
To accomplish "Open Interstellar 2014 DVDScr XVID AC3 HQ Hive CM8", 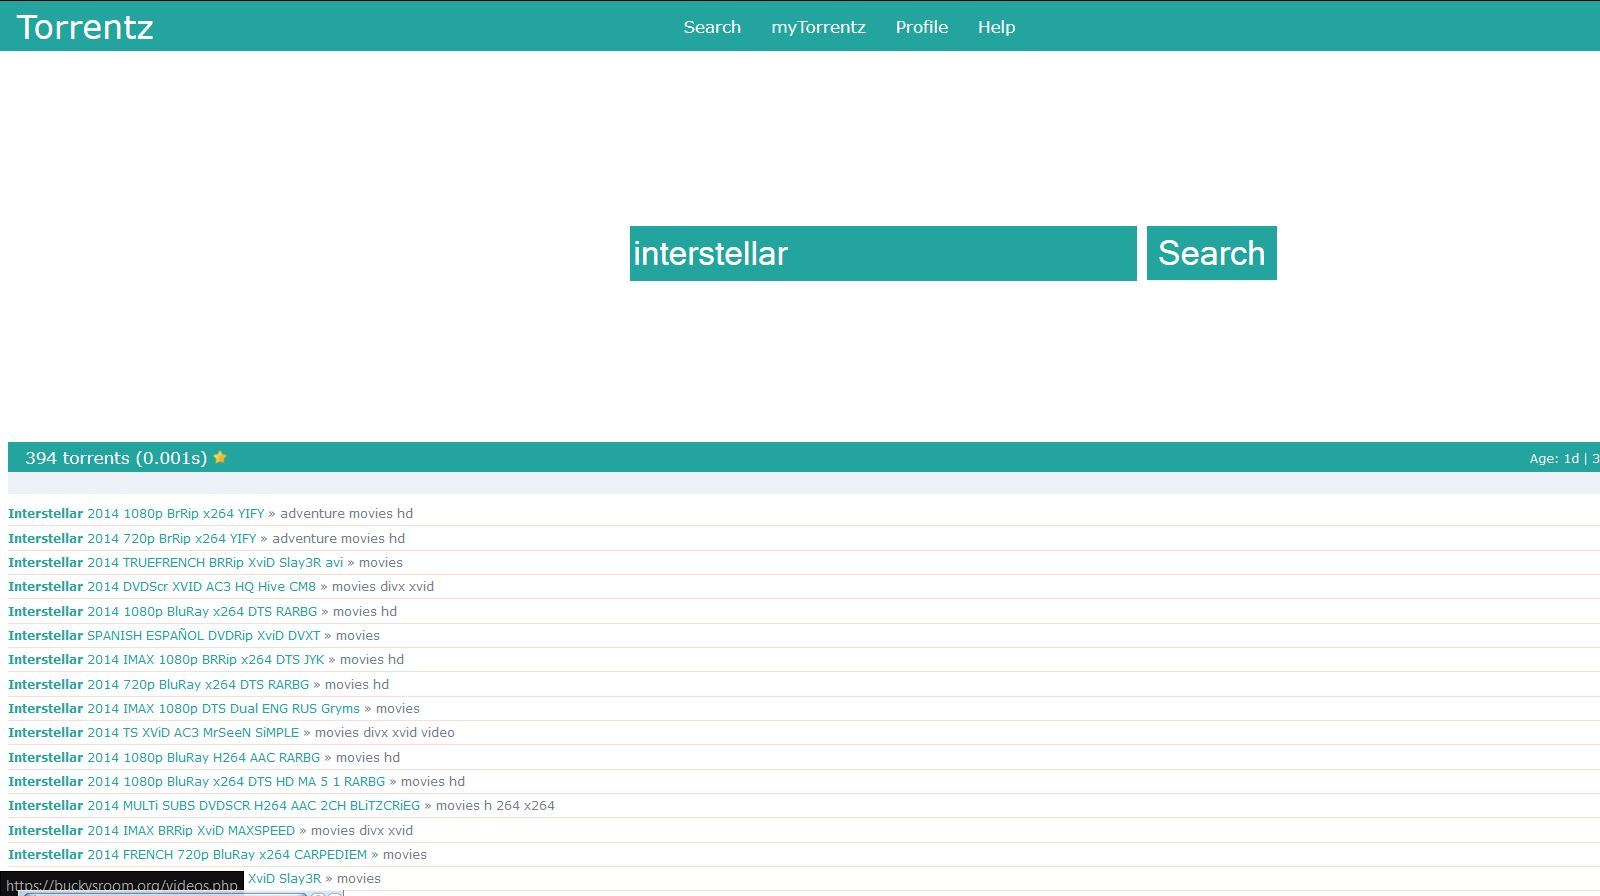I will [x=162, y=586].
